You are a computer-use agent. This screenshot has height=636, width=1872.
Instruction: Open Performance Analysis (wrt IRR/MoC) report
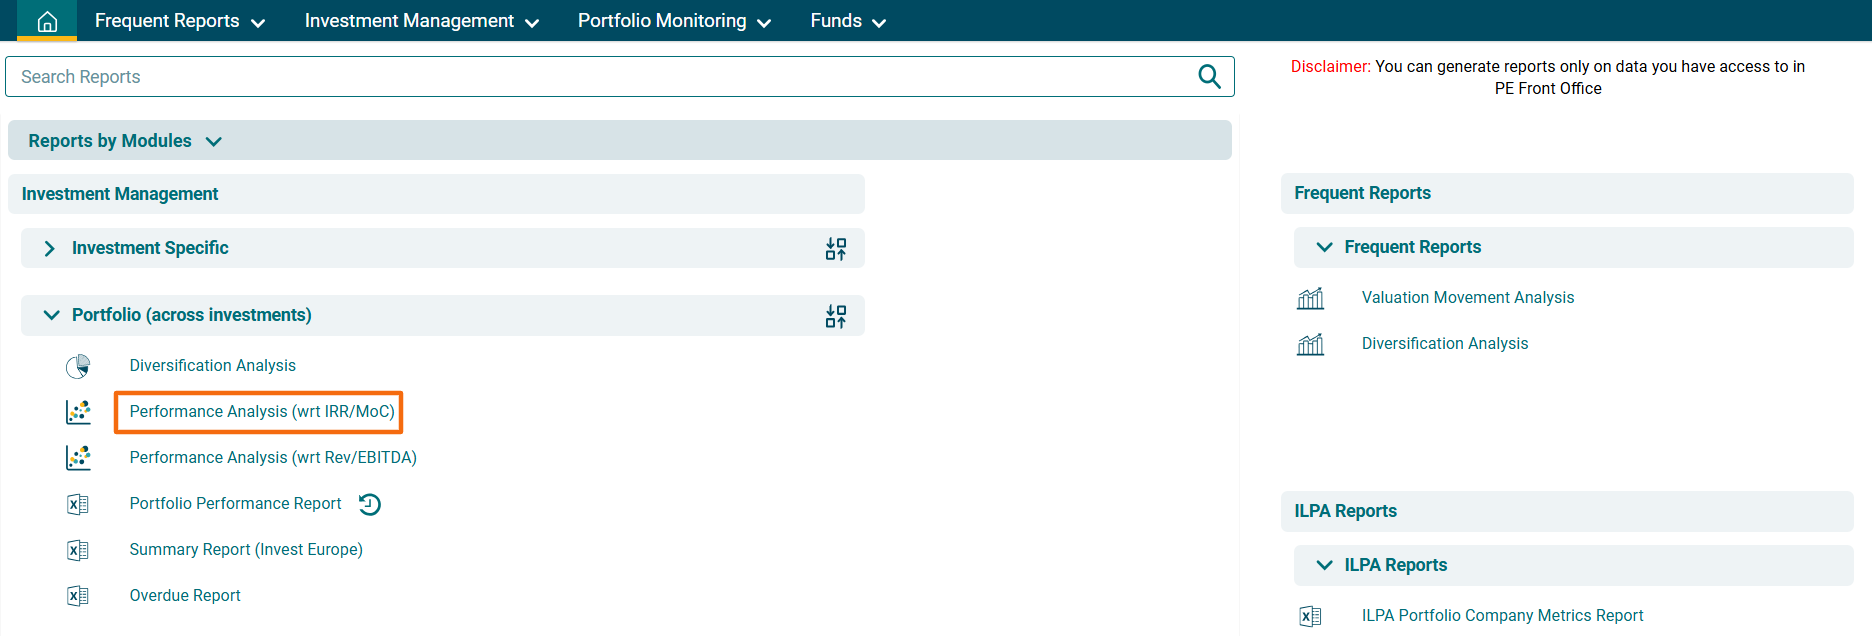click(262, 412)
